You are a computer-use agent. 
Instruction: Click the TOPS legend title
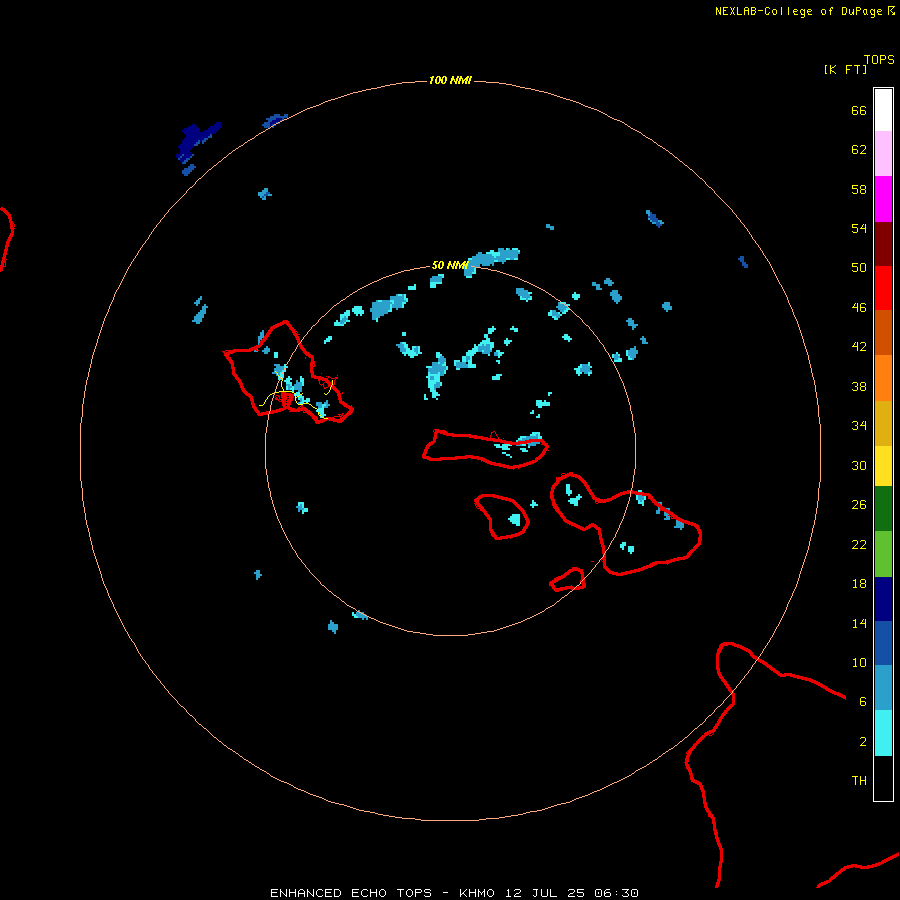click(x=879, y=60)
